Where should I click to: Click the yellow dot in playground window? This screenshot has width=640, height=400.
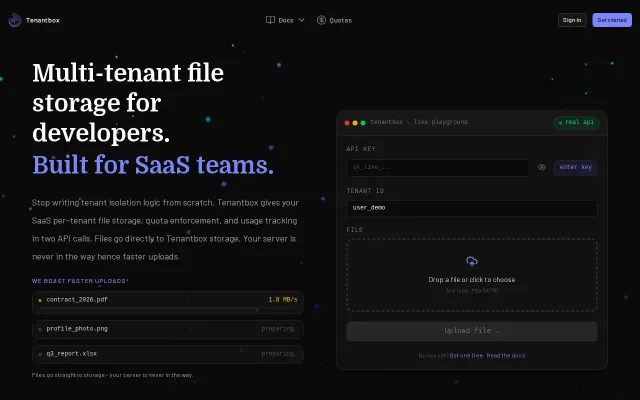coord(355,122)
